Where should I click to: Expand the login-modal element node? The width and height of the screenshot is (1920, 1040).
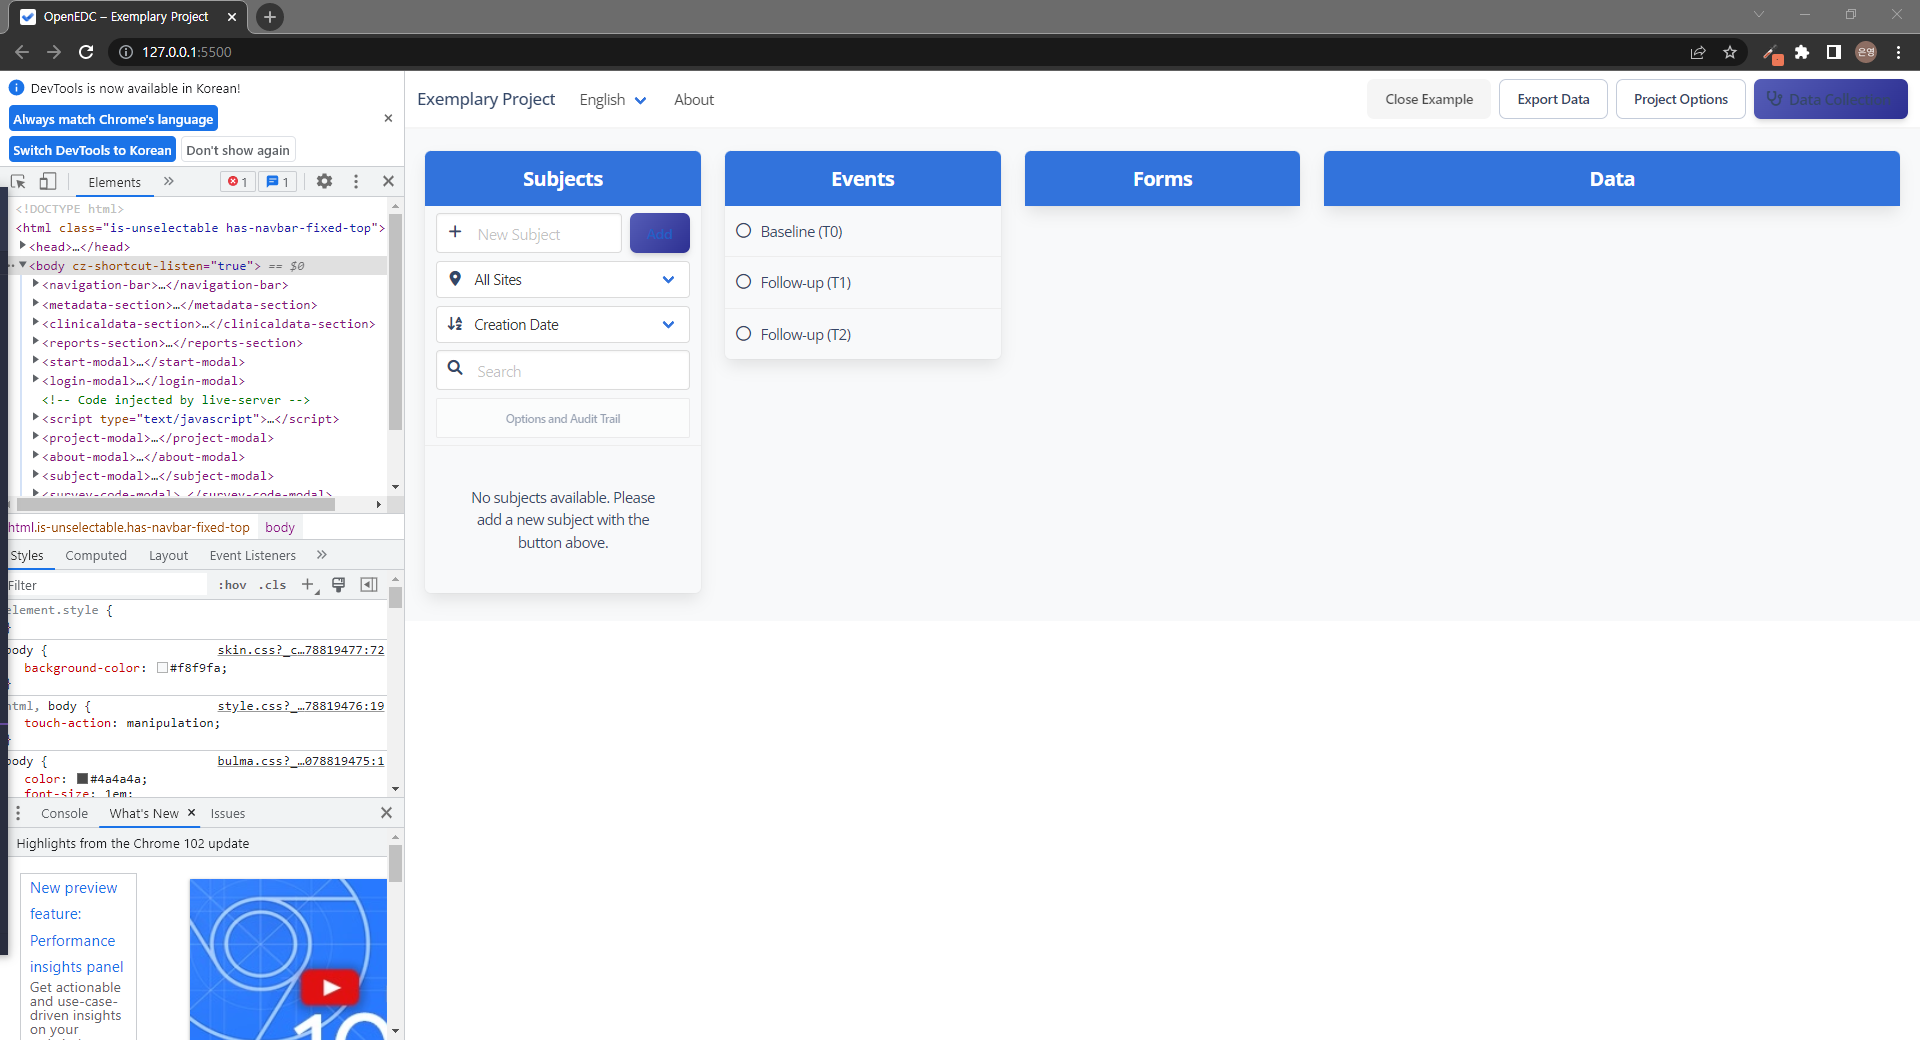coord(36,379)
